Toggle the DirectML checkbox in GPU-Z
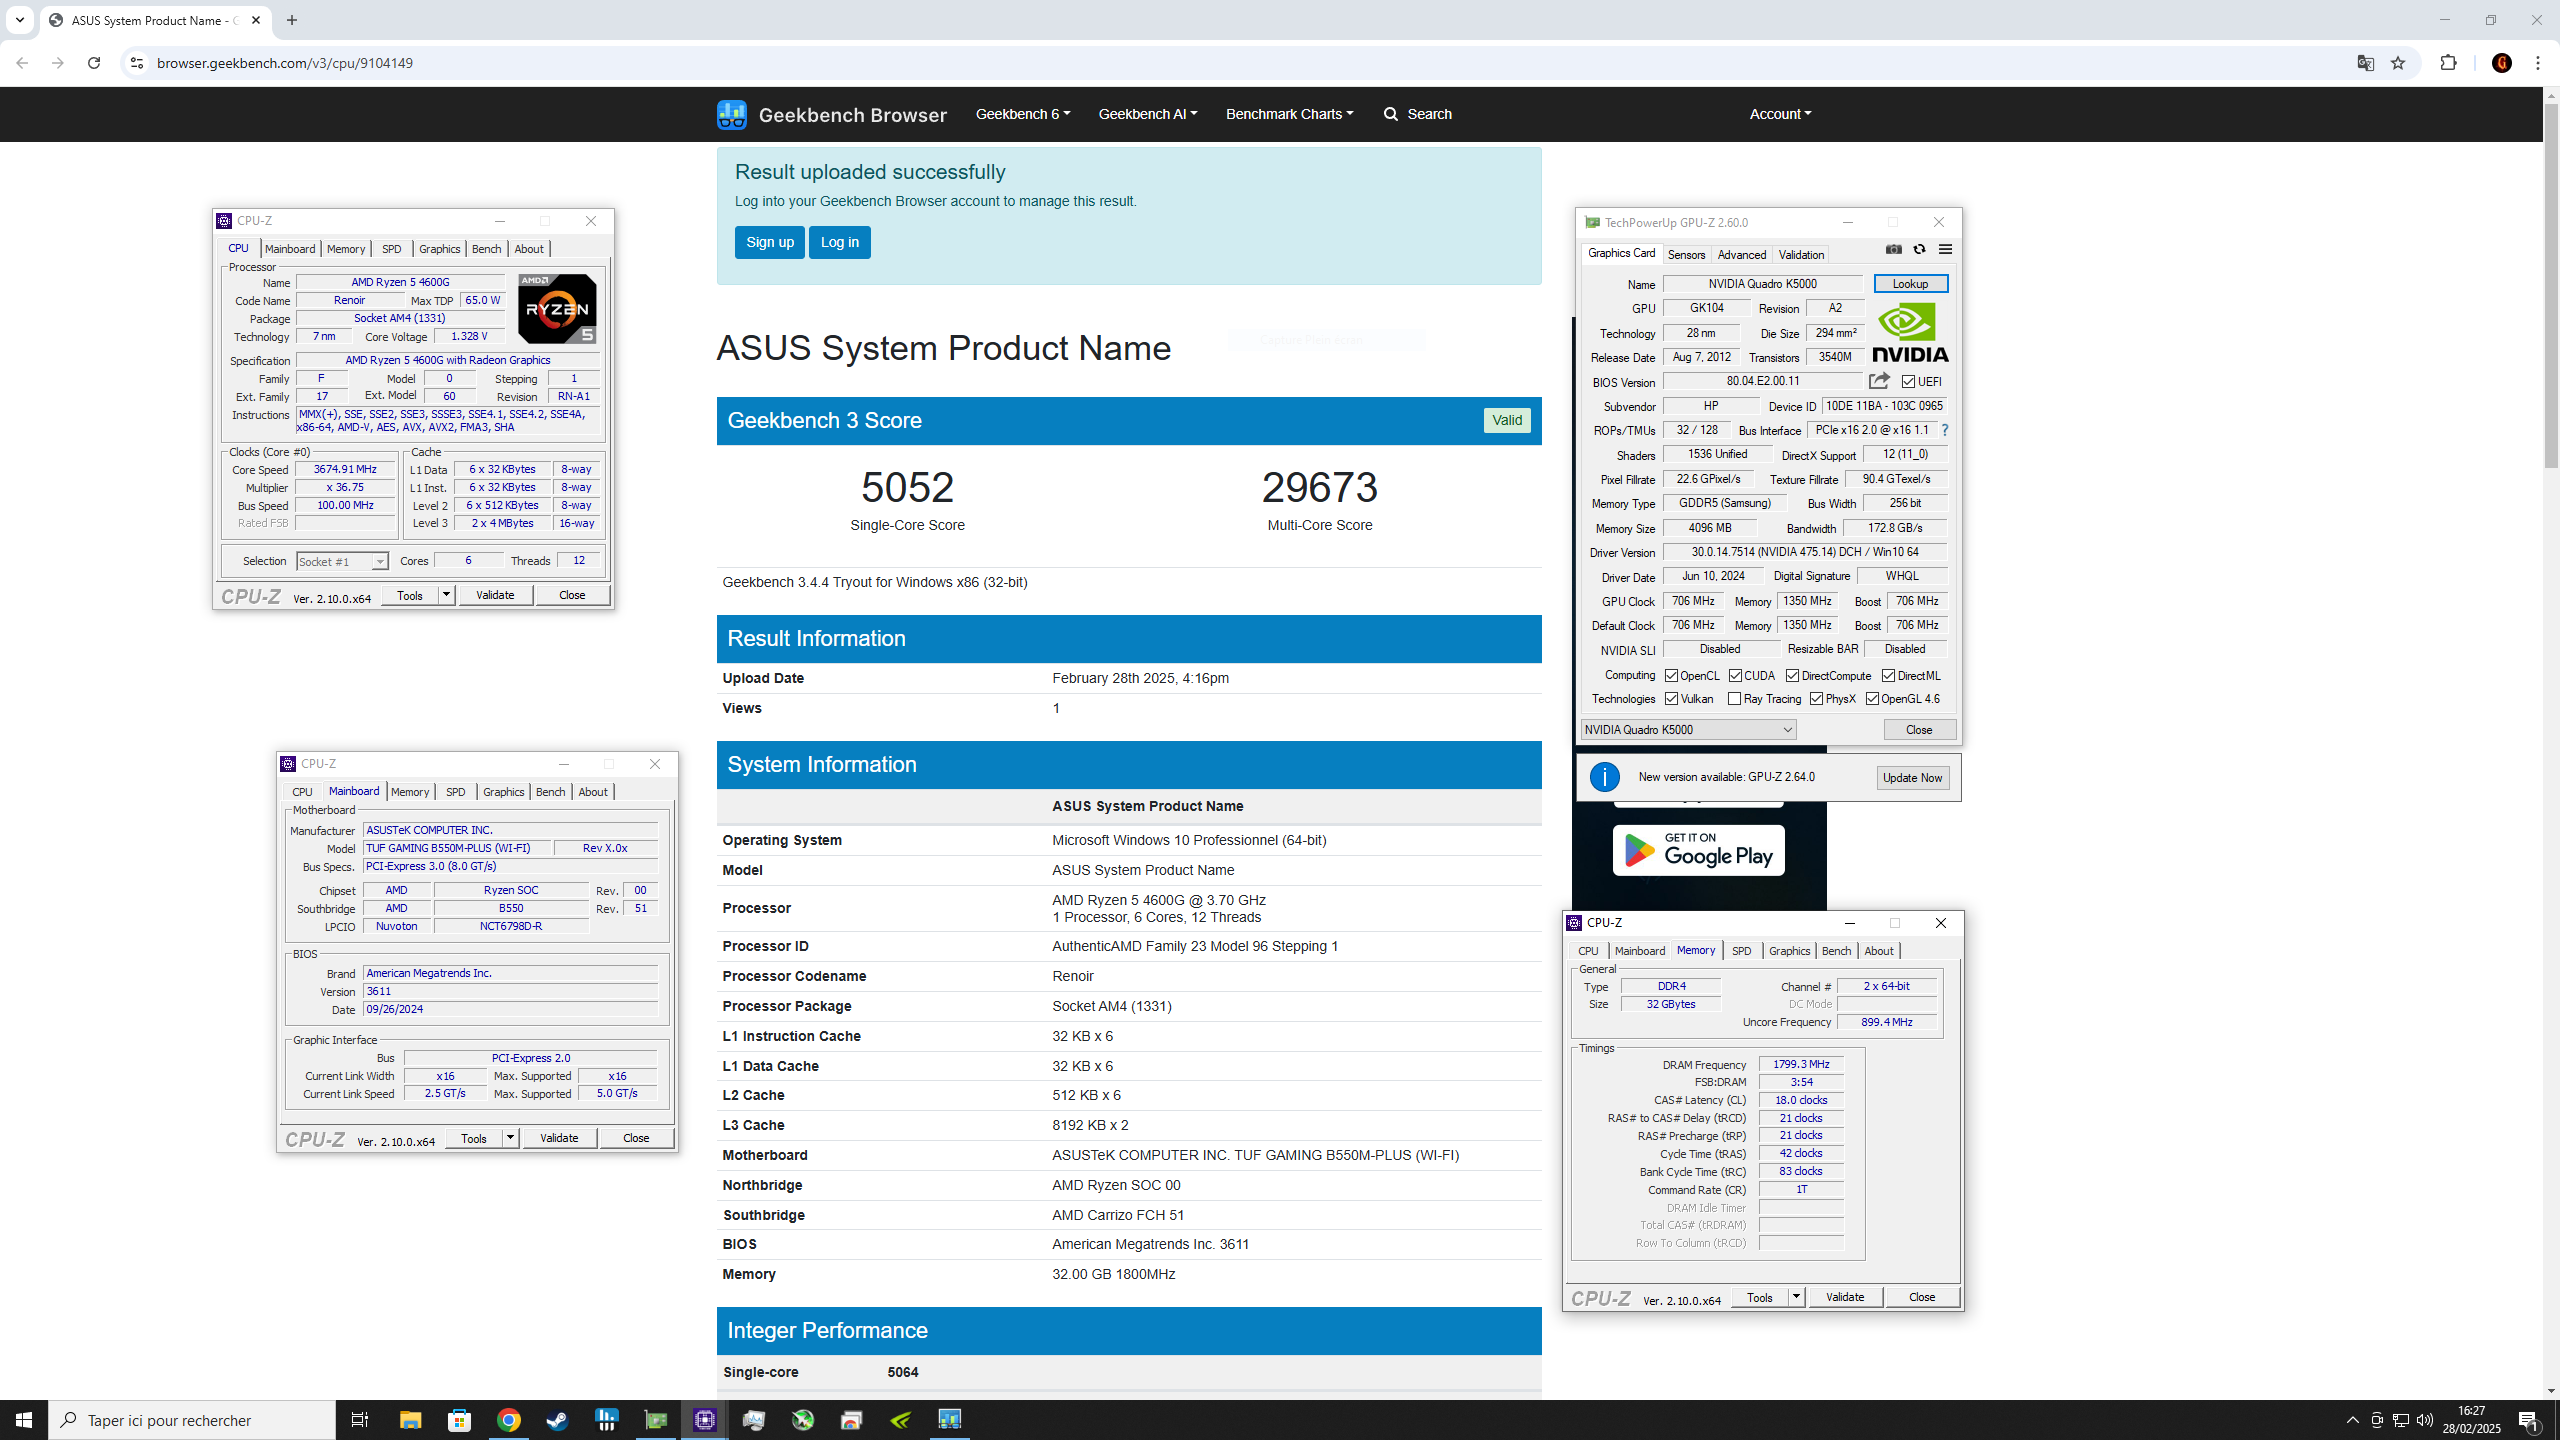This screenshot has width=2560, height=1440. [1888, 676]
